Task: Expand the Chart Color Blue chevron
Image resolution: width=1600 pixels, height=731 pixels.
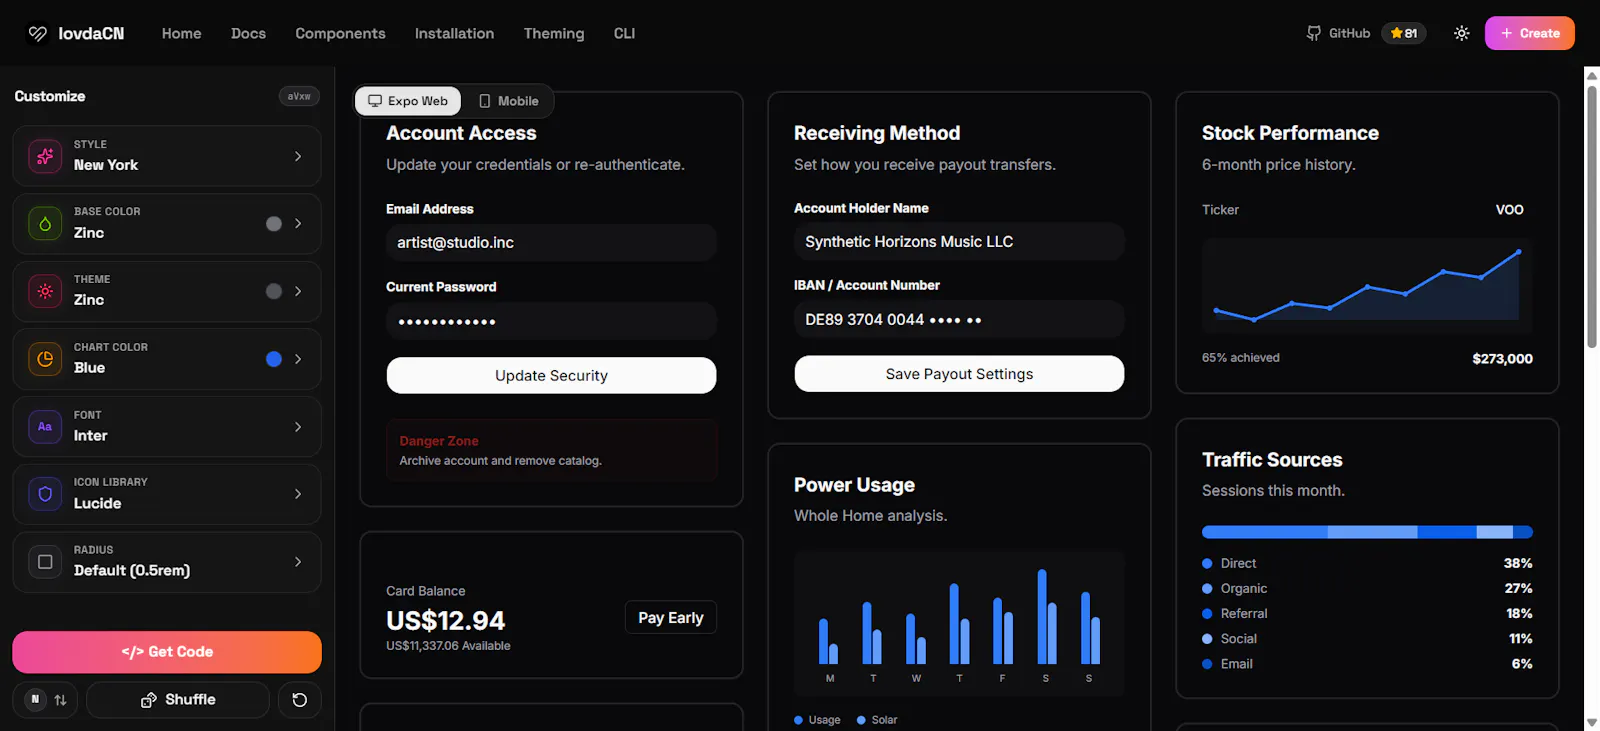Action: point(298,359)
